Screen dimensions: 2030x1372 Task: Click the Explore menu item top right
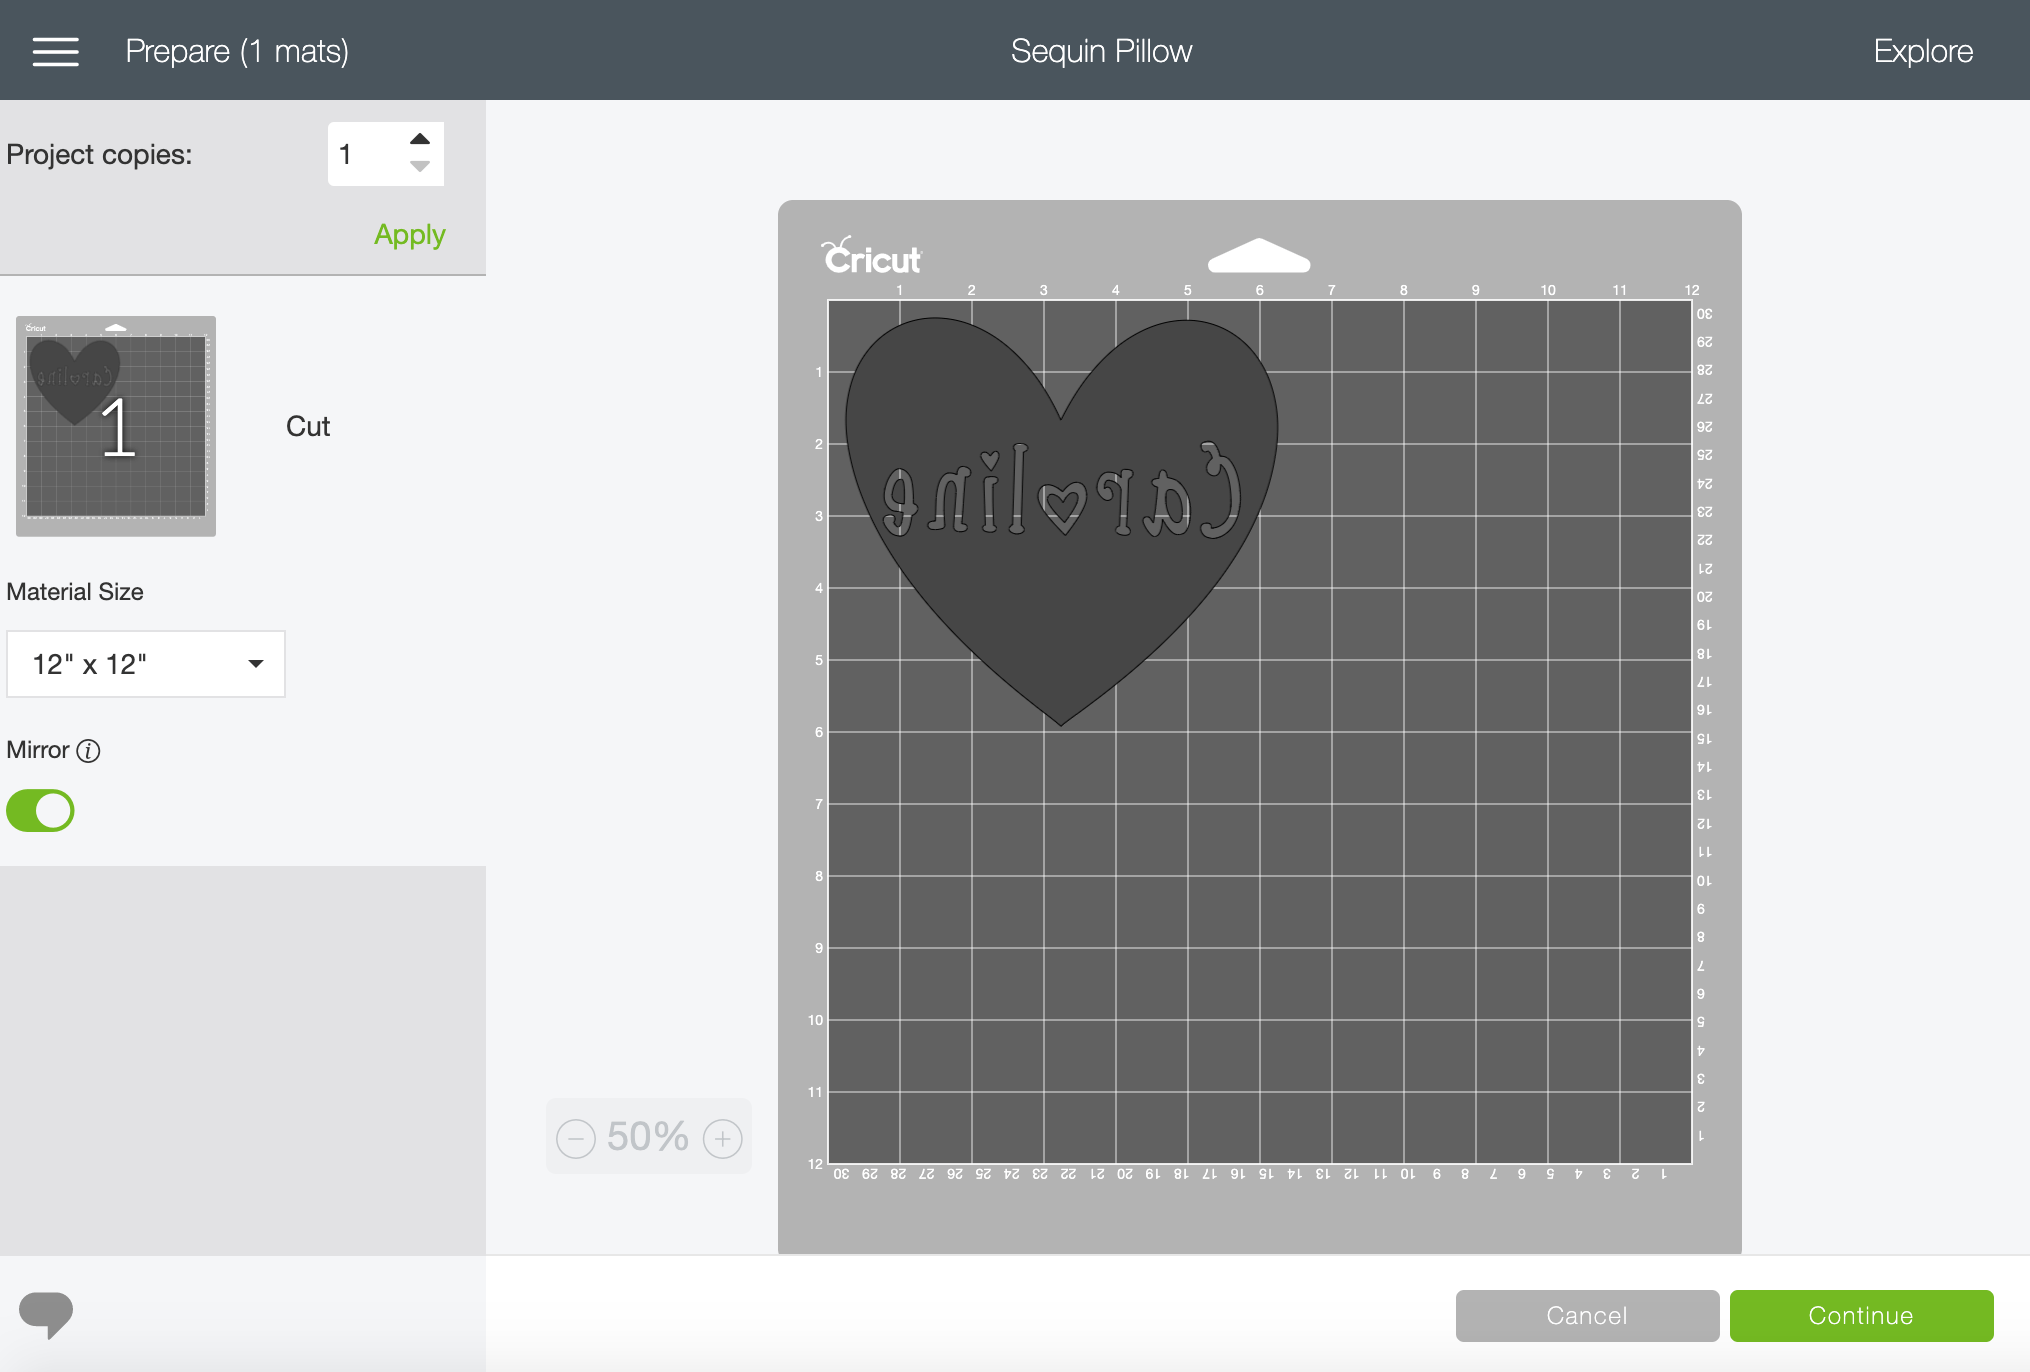[x=1923, y=49]
